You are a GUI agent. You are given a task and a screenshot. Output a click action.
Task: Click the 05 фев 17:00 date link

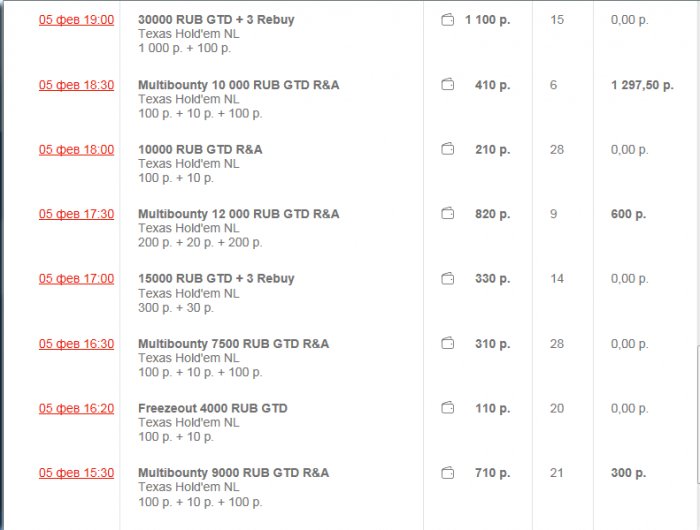76,279
